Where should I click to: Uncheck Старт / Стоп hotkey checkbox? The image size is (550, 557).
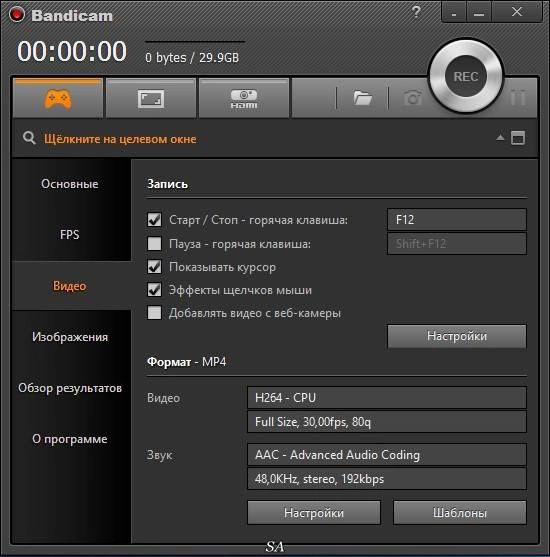[x=154, y=220]
